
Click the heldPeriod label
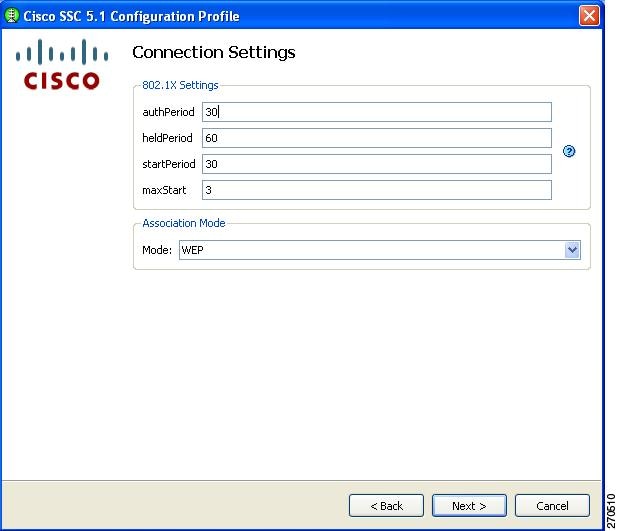point(167,138)
